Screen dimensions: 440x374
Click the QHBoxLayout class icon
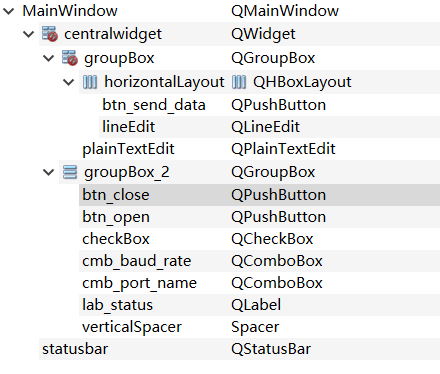(239, 82)
